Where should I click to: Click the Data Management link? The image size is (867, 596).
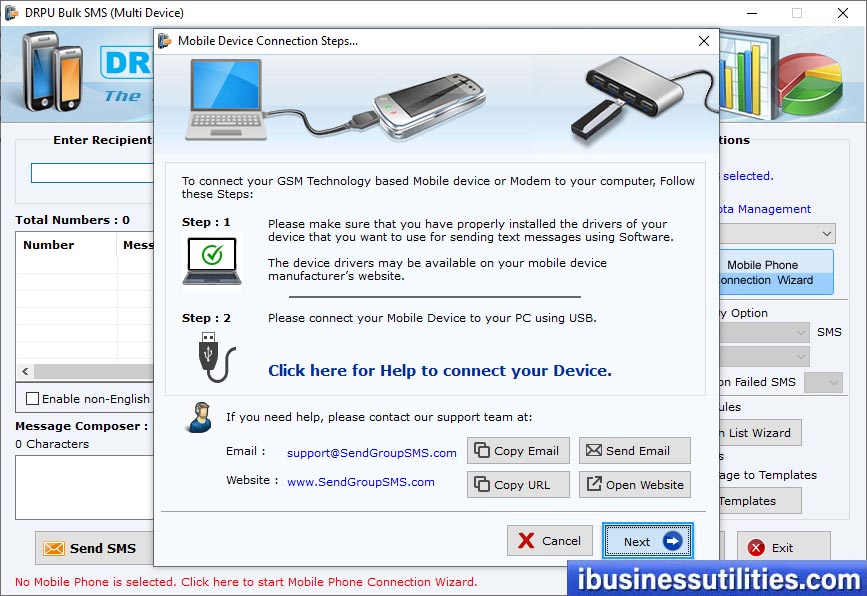(765, 209)
